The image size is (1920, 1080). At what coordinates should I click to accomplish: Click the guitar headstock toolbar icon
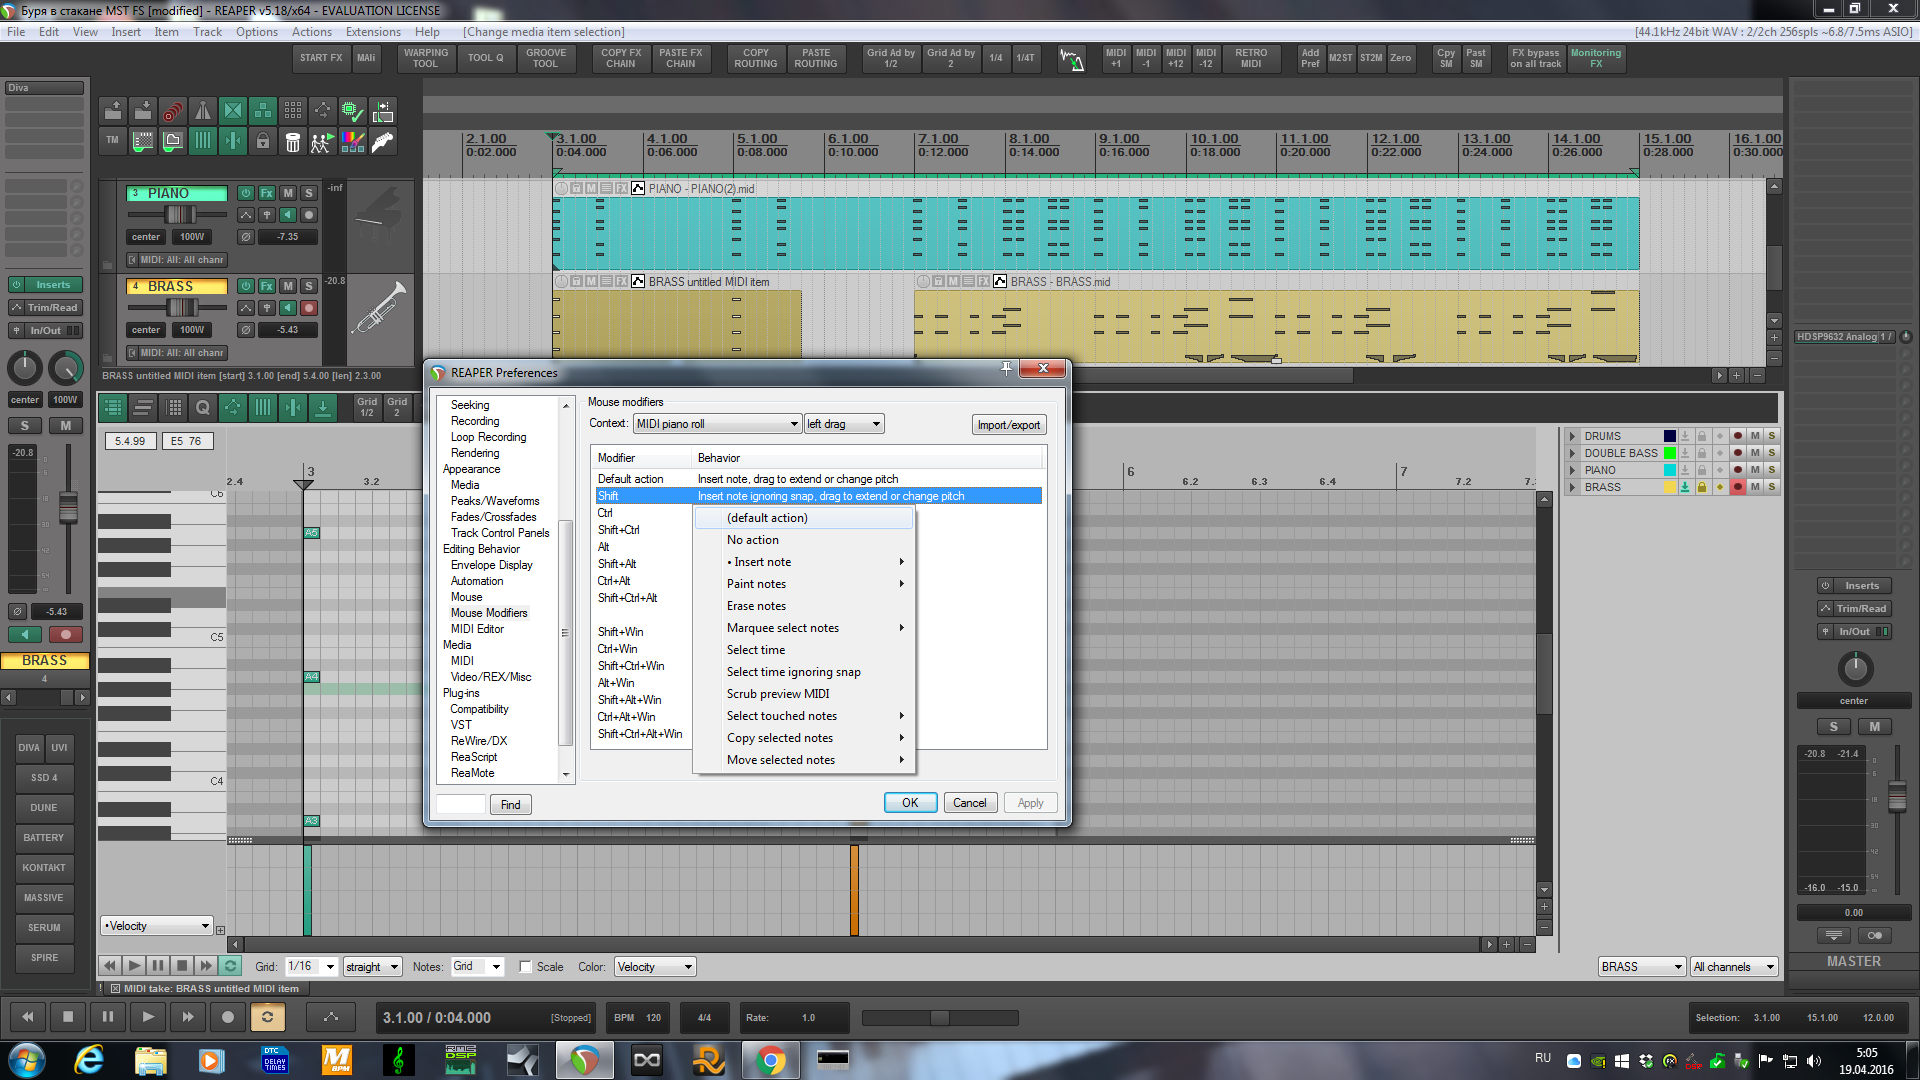pyautogui.click(x=383, y=142)
